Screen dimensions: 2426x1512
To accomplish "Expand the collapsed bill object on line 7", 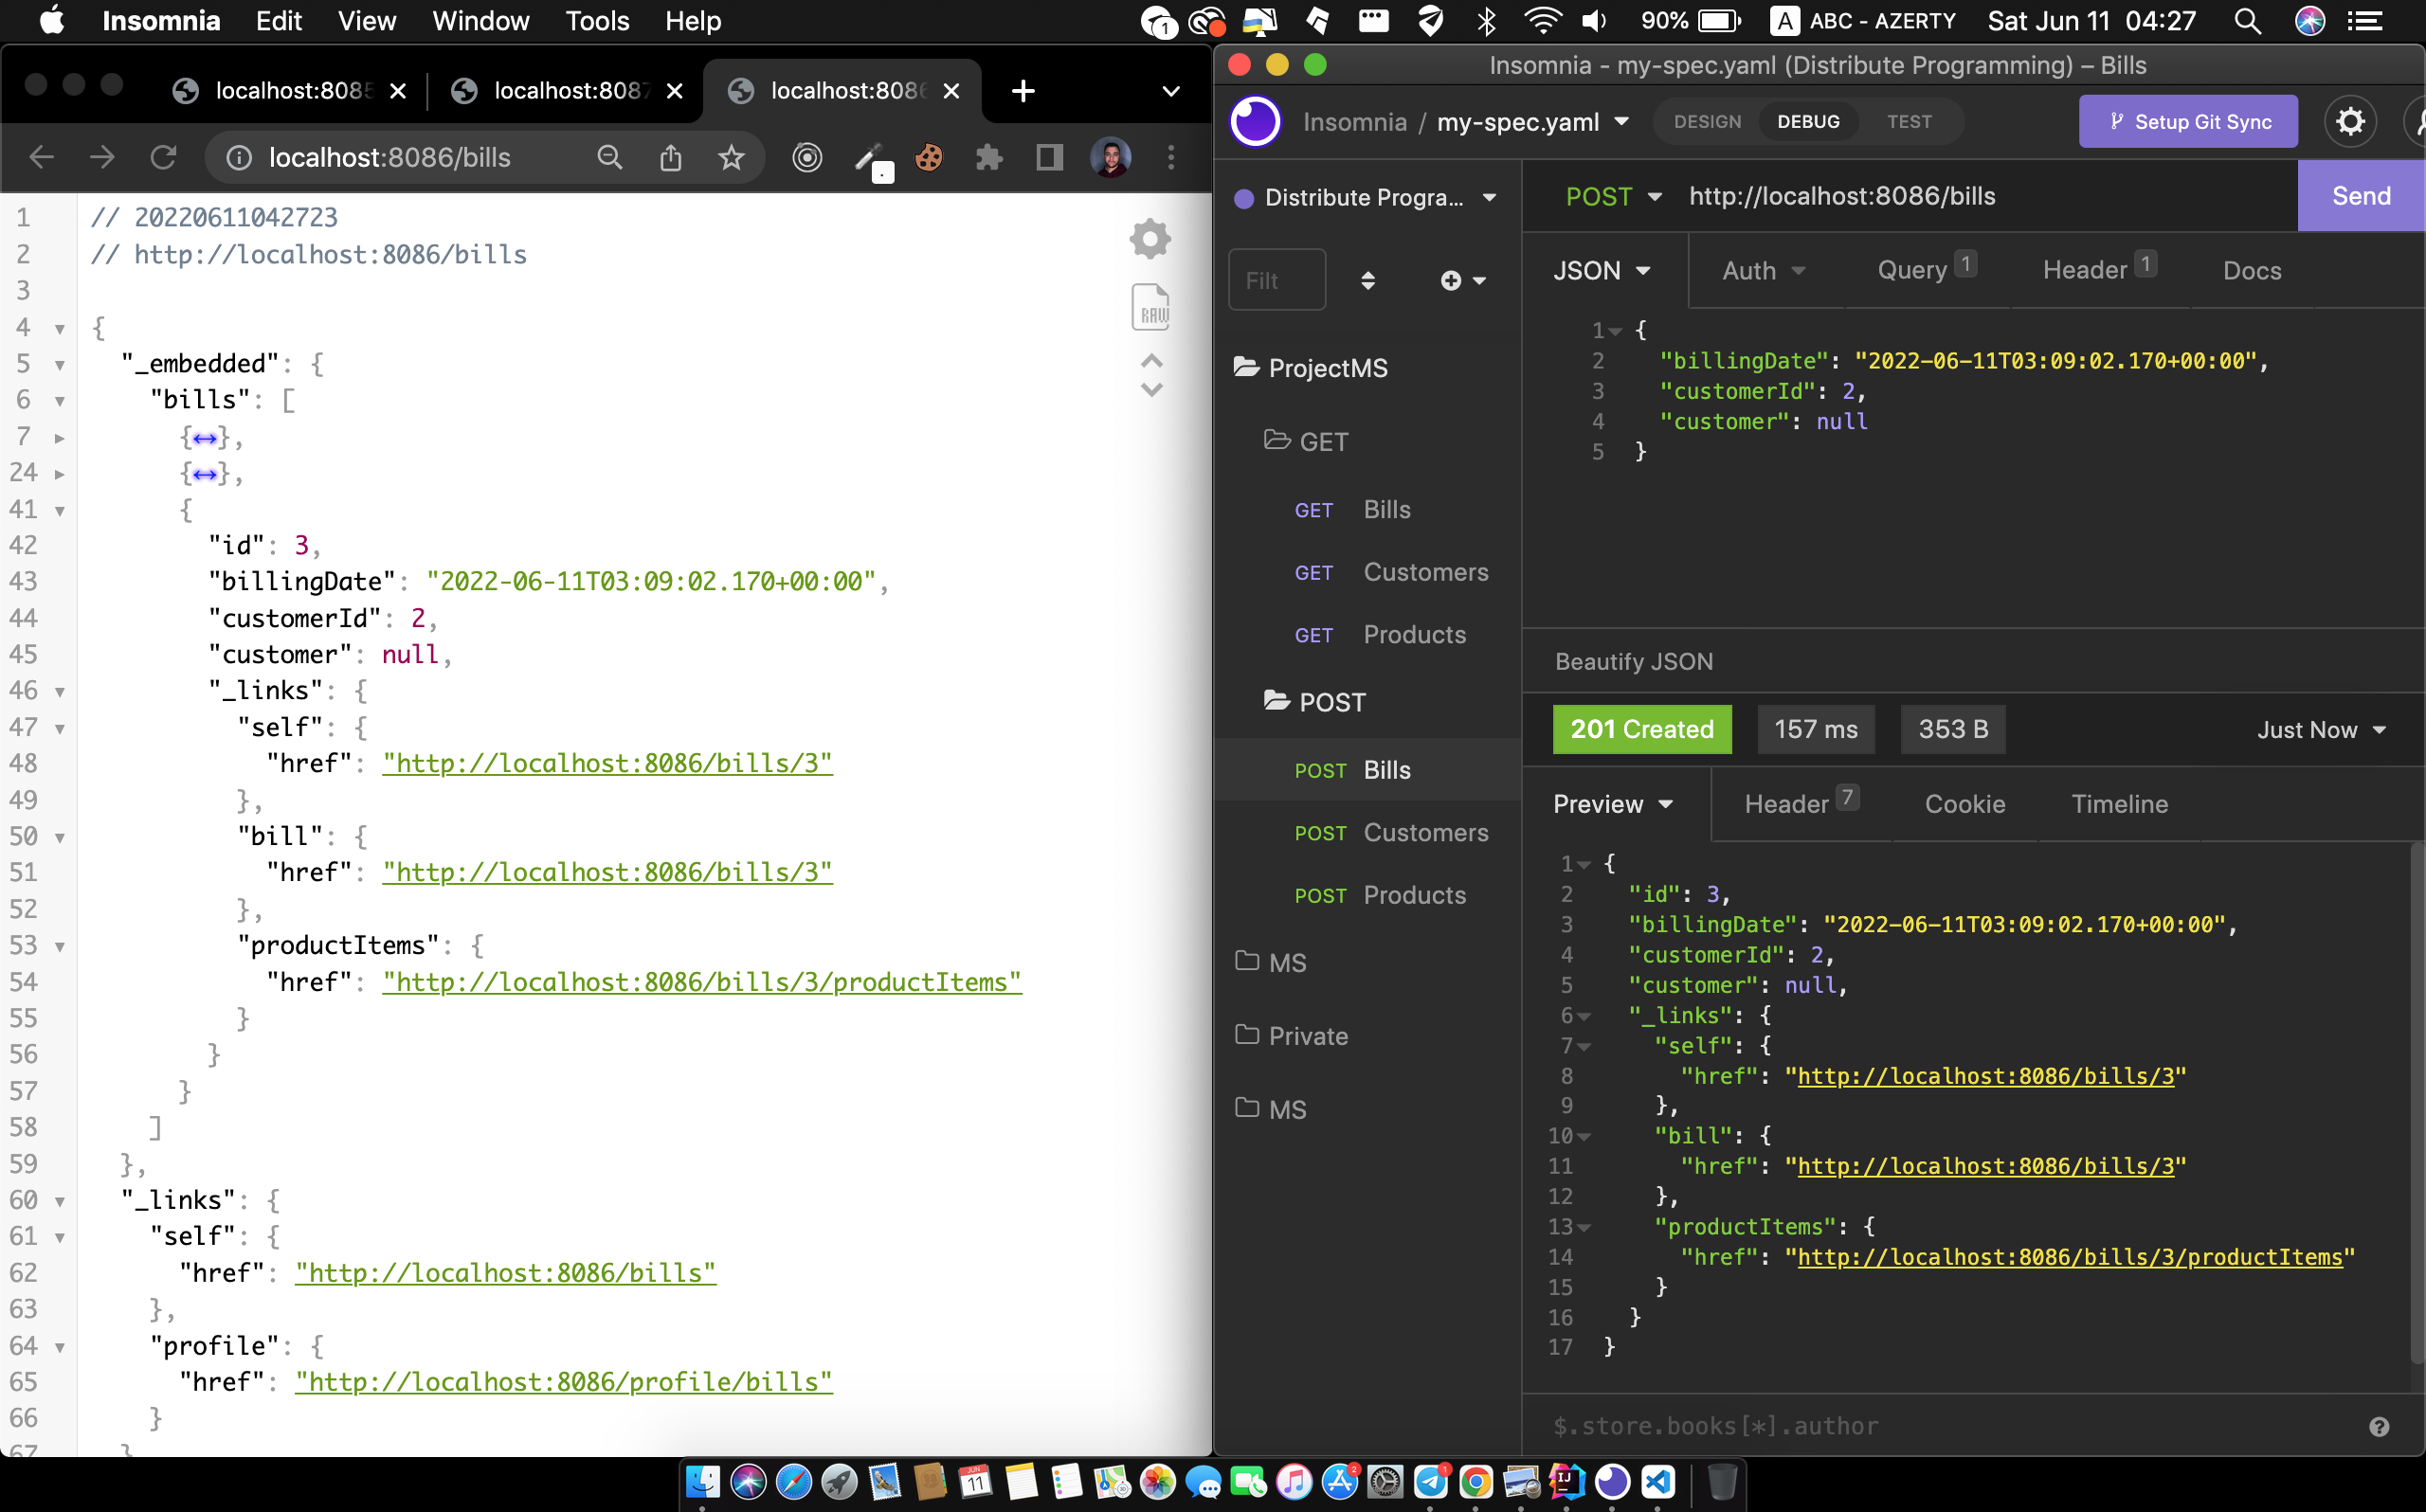I will tap(59, 438).
